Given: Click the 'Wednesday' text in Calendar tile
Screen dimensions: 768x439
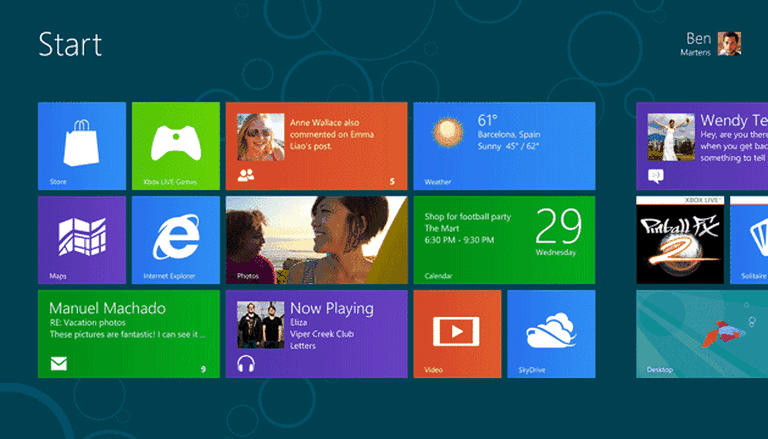Looking at the screenshot, I should [556, 252].
